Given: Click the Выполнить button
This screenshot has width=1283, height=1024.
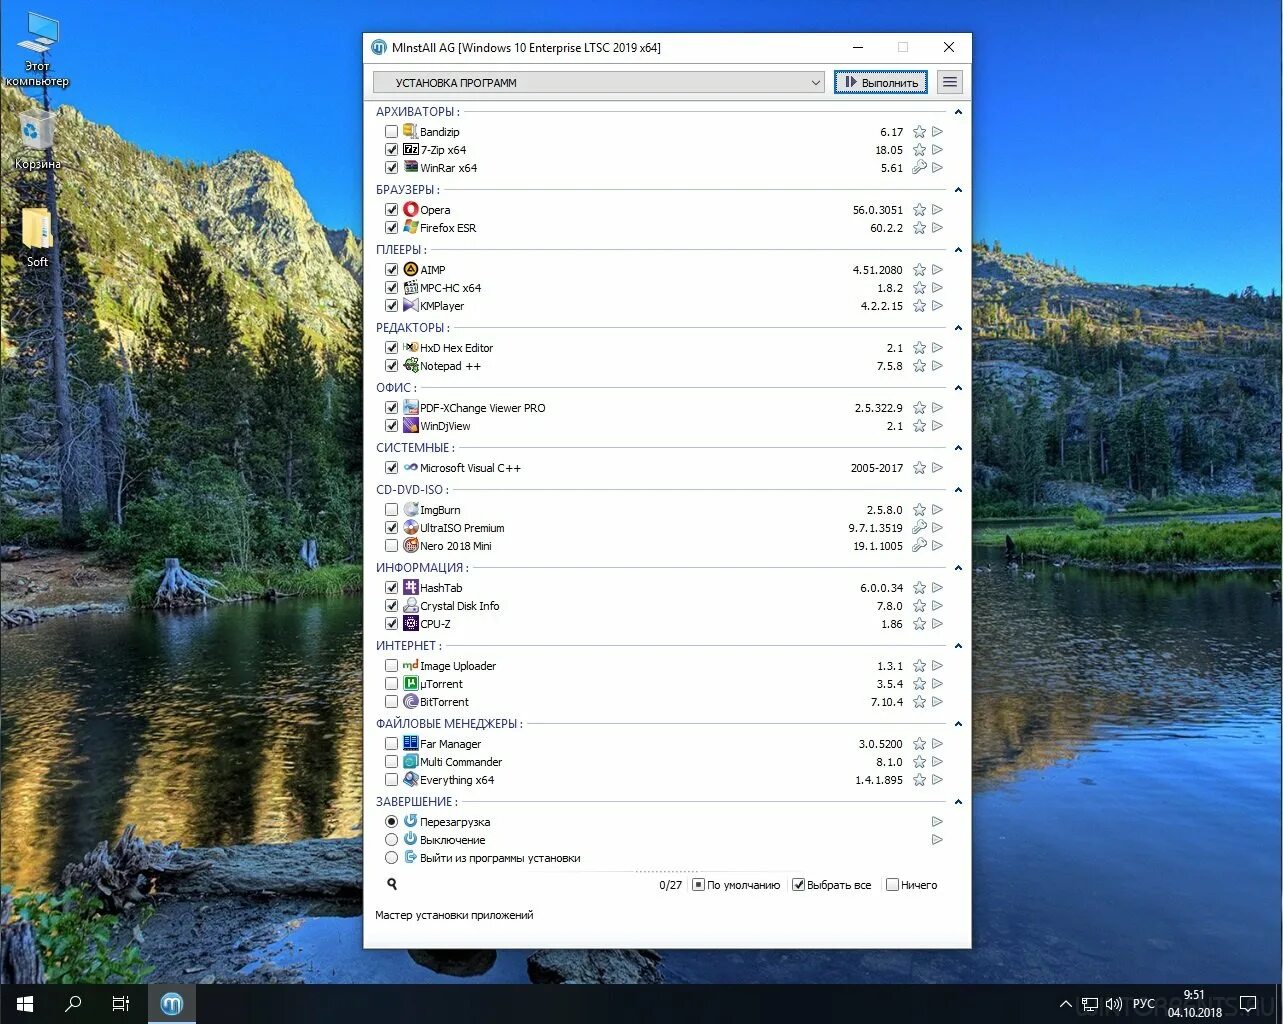Looking at the screenshot, I should click(x=881, y=82).
